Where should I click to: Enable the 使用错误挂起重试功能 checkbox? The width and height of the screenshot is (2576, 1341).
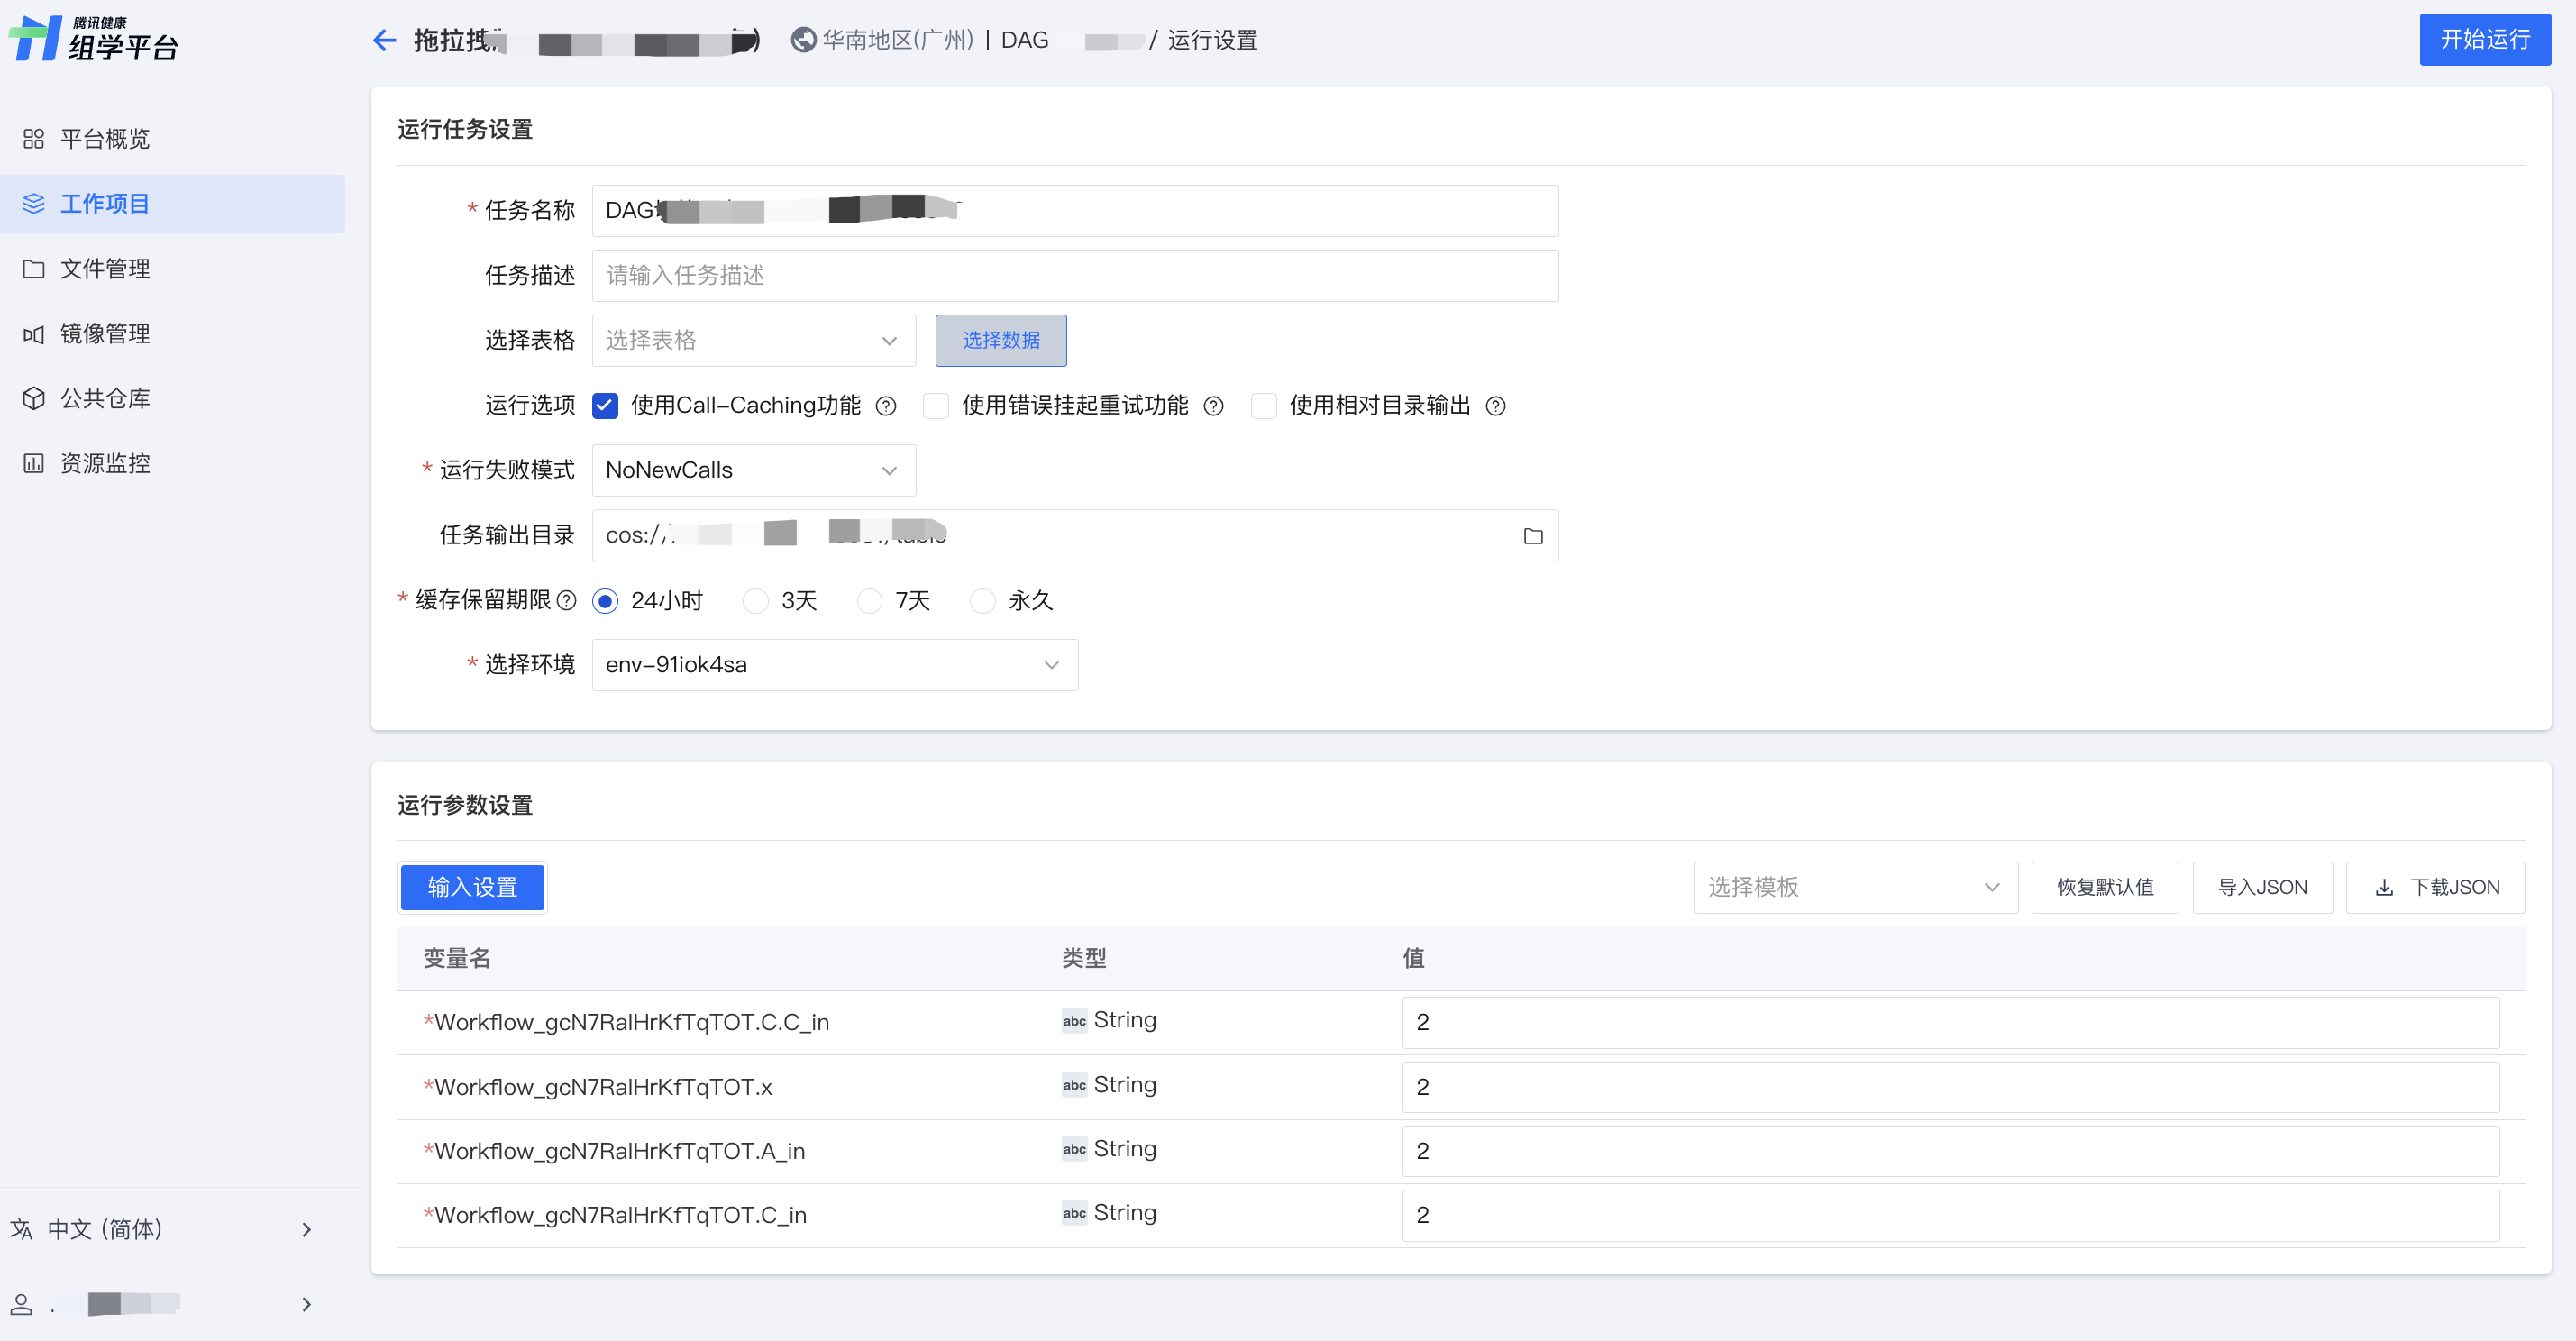click(935, 406)
